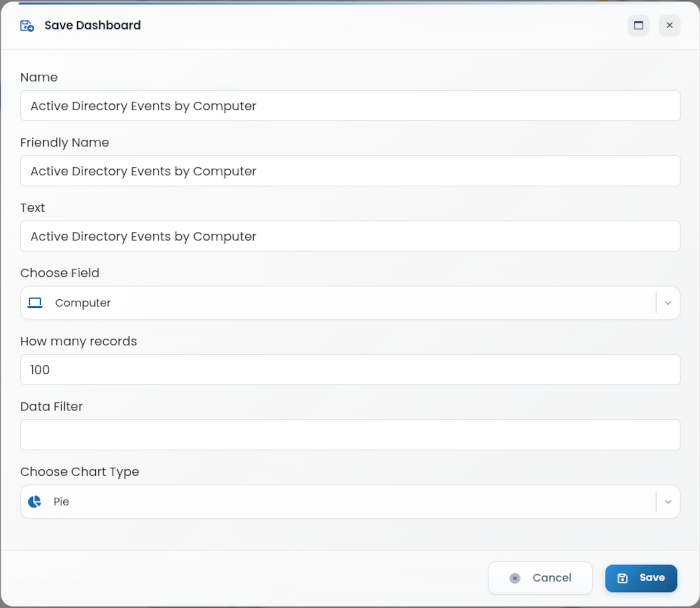Click the Save button
This screenshot has width=700, height=608.
[x=641, y=579]
